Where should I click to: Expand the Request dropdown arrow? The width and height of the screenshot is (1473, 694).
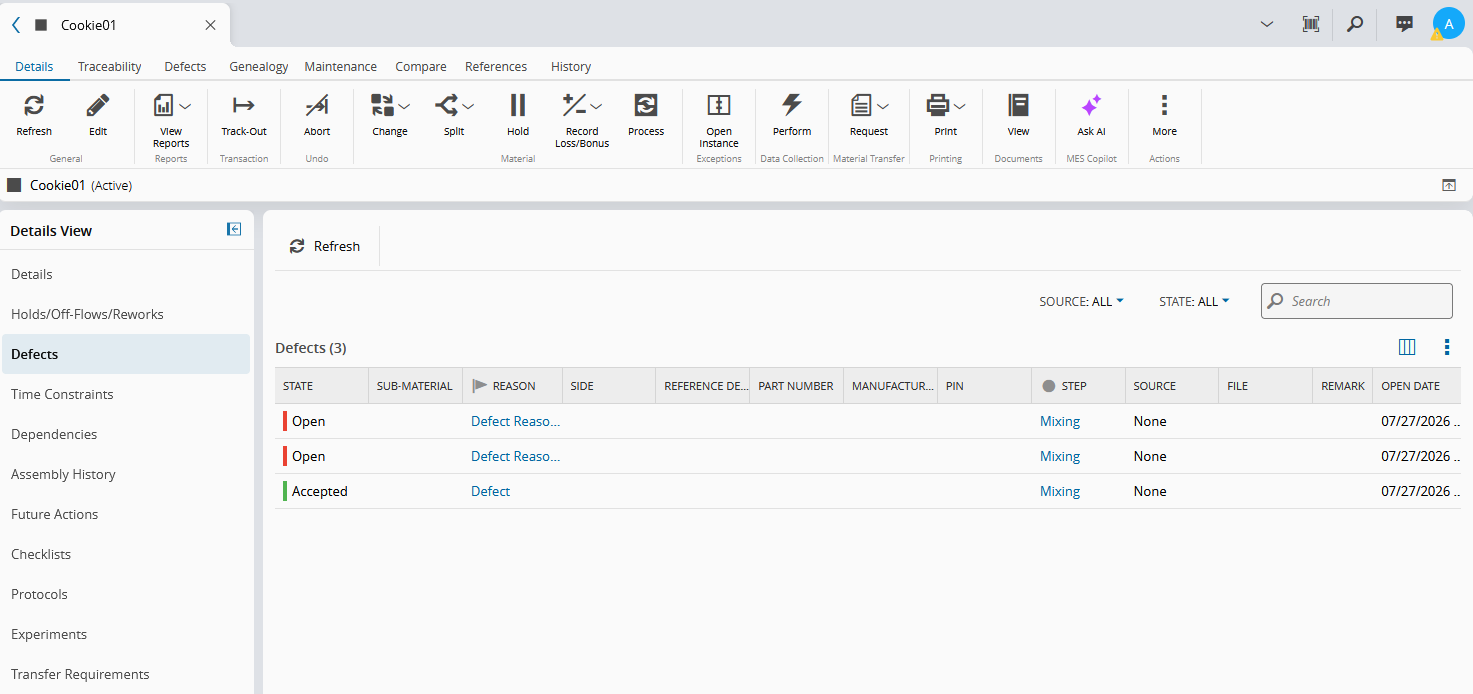tap(883, 106)
